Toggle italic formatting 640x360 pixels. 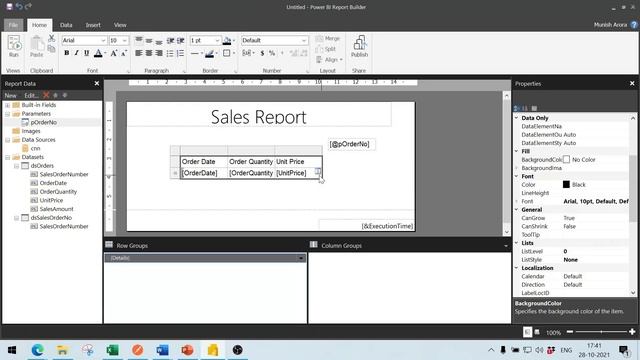tap(76, 53)
